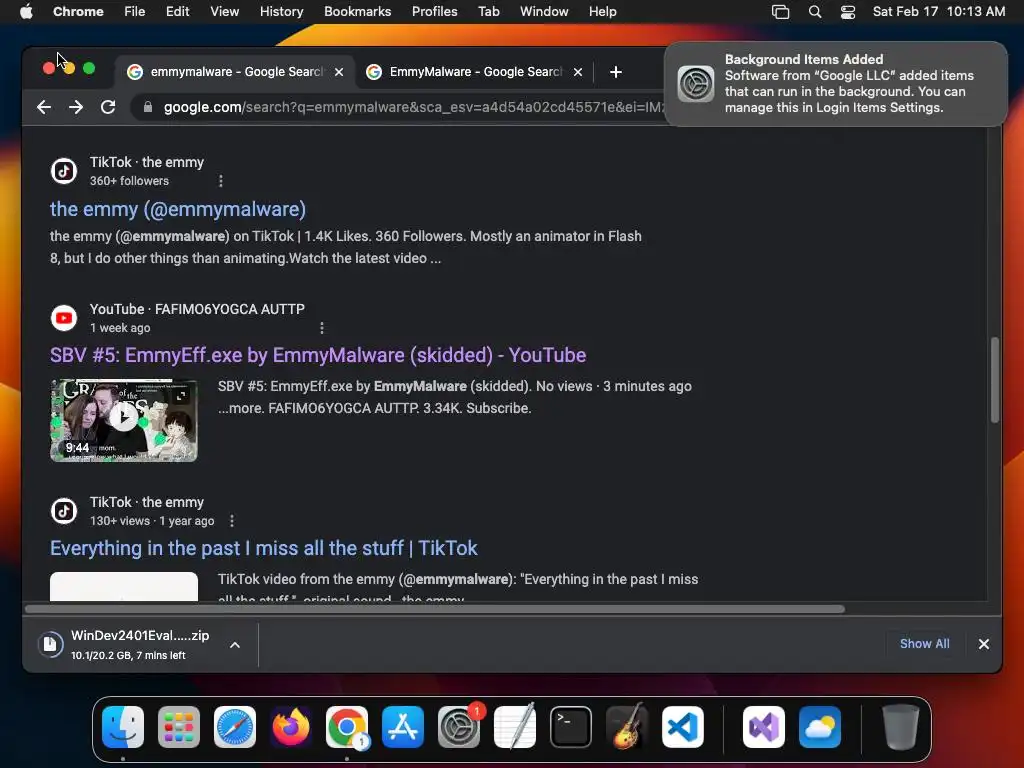Image resolution: width=1024 pixels, height=768 pixels.
Task: Open Trash from the Dock
Action: pos(901,727)
